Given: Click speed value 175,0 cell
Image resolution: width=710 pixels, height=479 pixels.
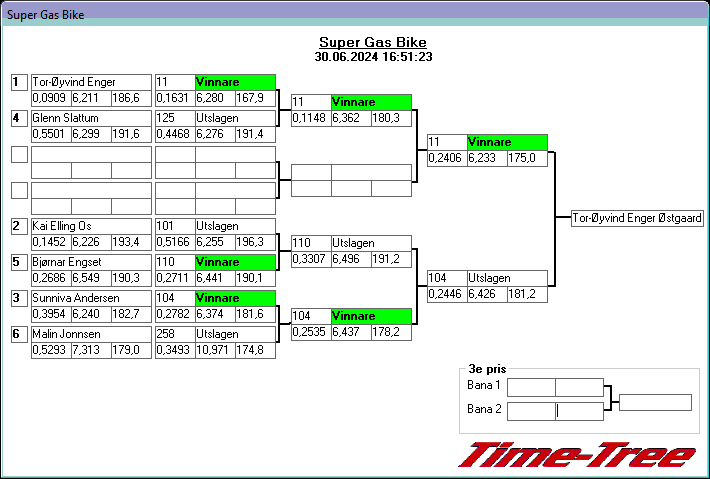Looking at the screenshot, I should click(528, 158).
